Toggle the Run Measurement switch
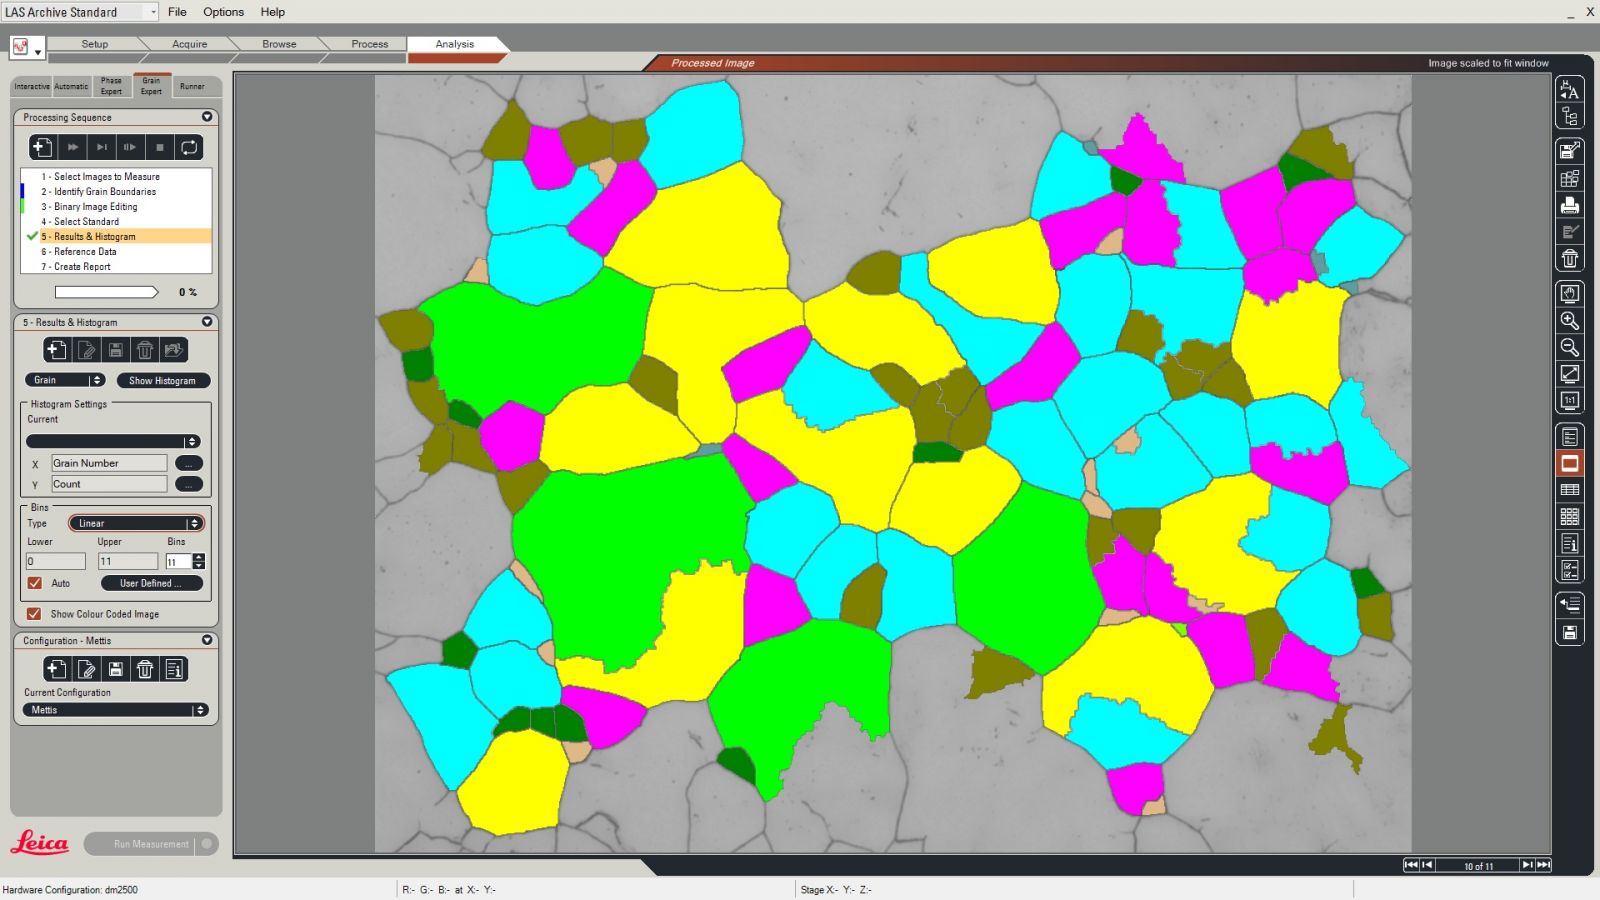The image size is (1600, 900). (206, 844)
